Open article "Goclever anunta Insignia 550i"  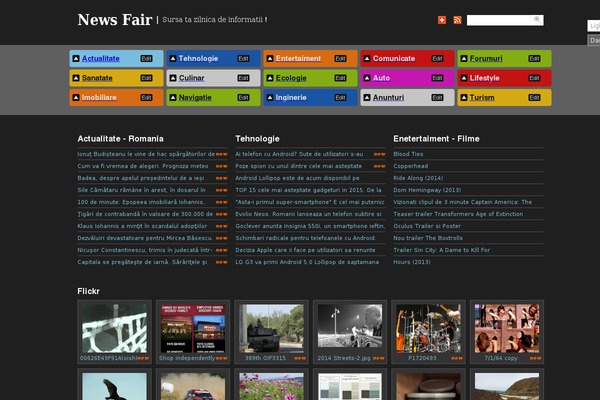(x=310, y=226)
